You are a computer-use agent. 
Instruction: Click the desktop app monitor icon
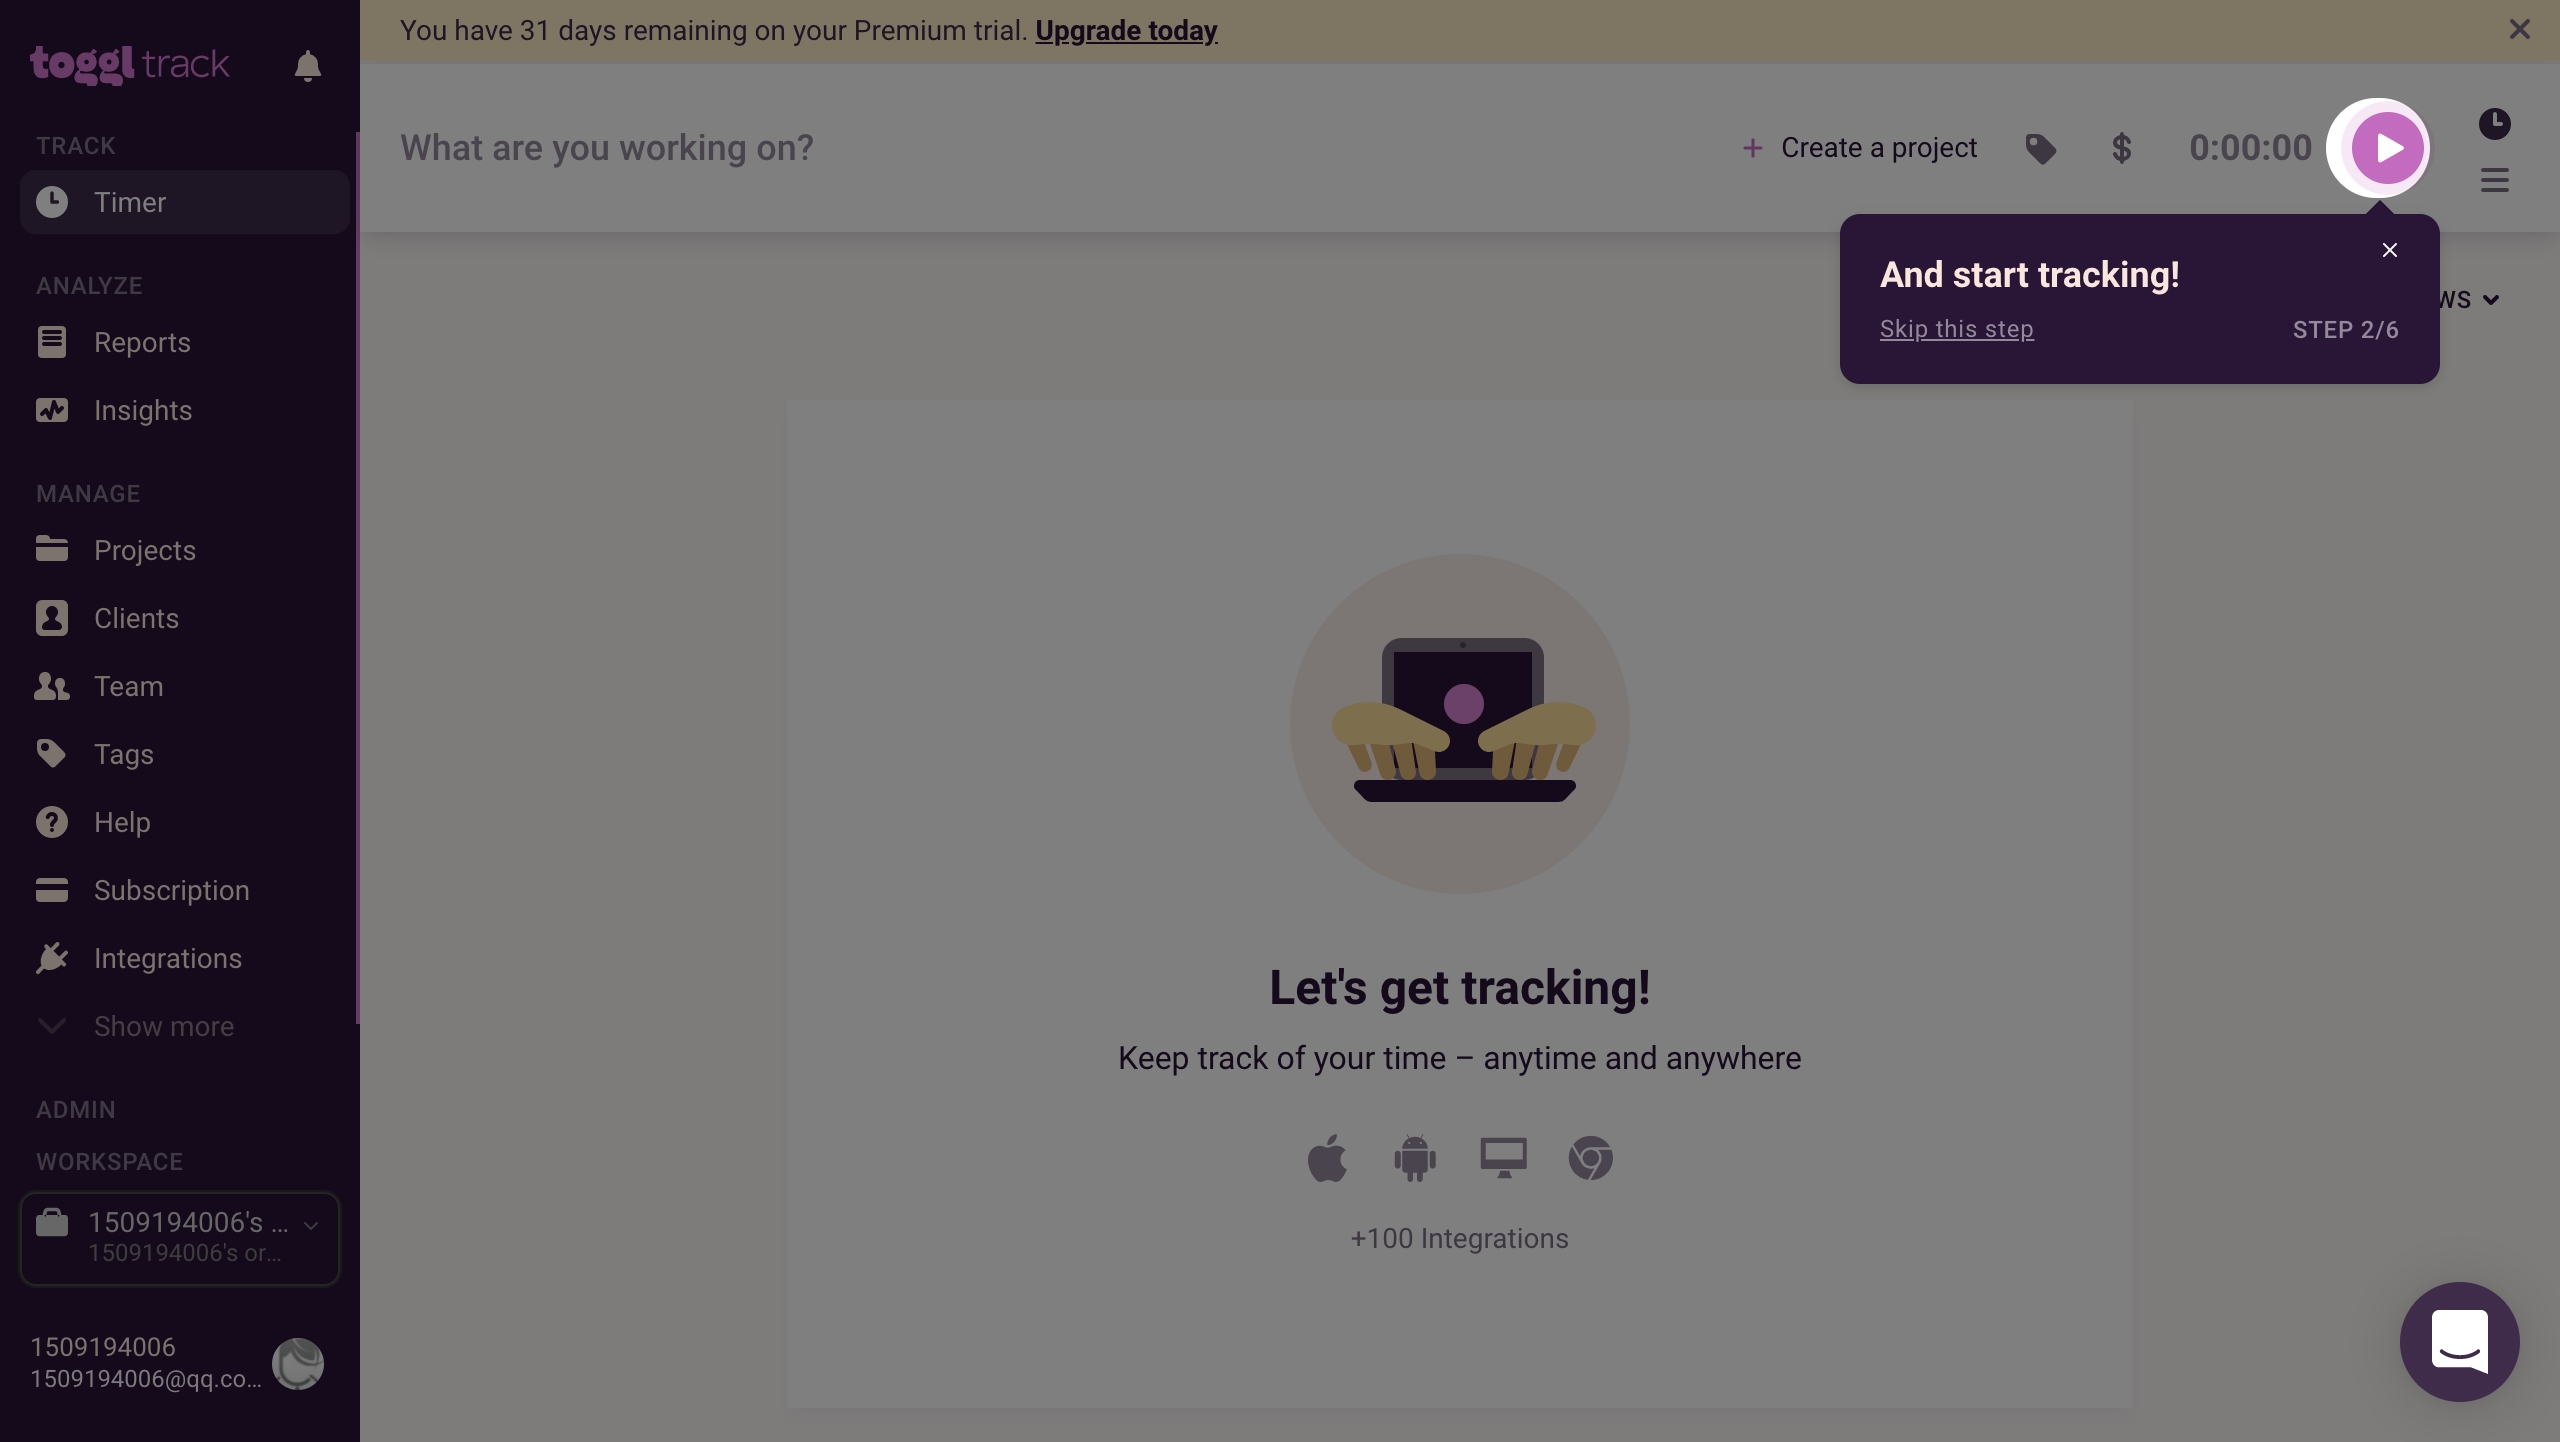click(x=1503, y=1158)
